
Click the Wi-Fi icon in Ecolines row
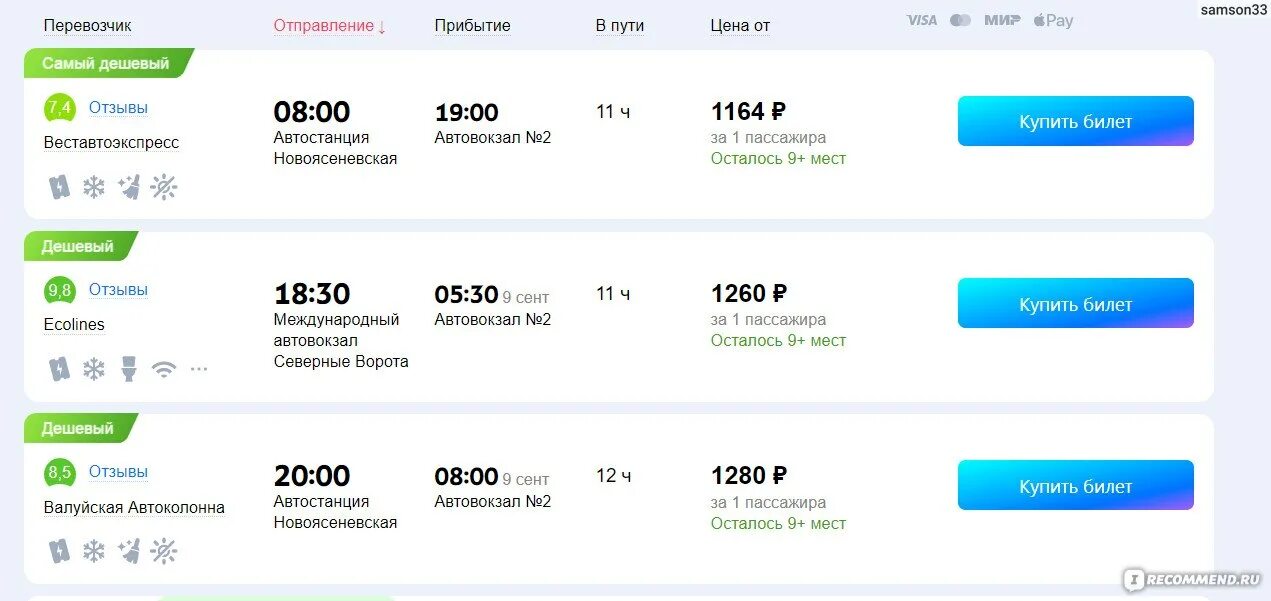[x=163, y=369]
